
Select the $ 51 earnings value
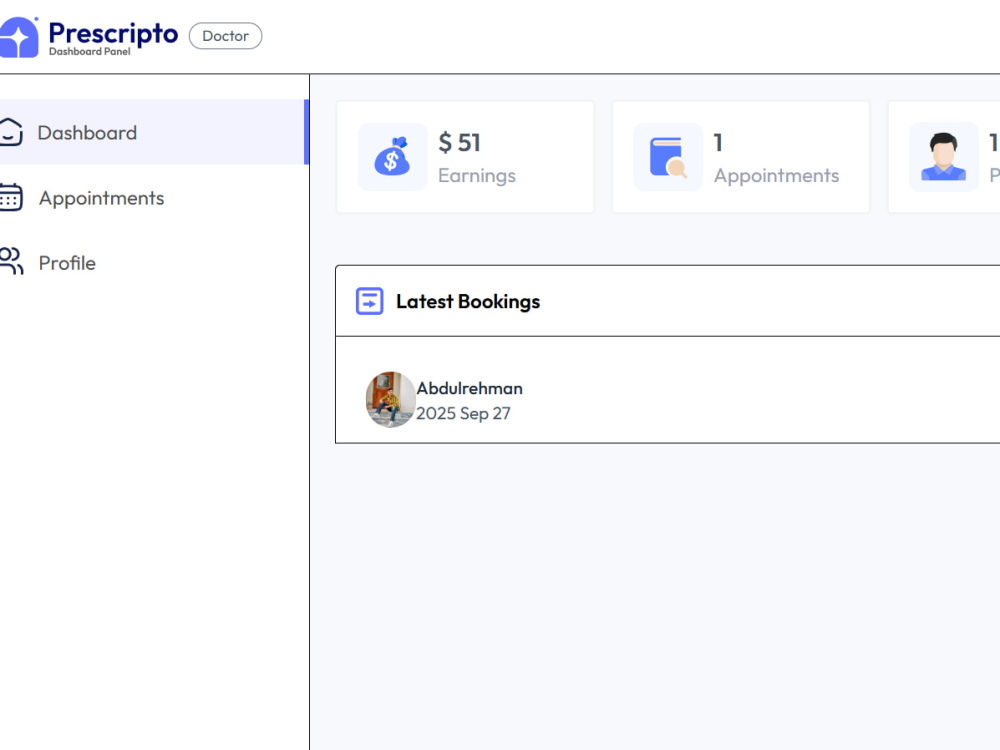pyautogui.click(x=459, y=142)
